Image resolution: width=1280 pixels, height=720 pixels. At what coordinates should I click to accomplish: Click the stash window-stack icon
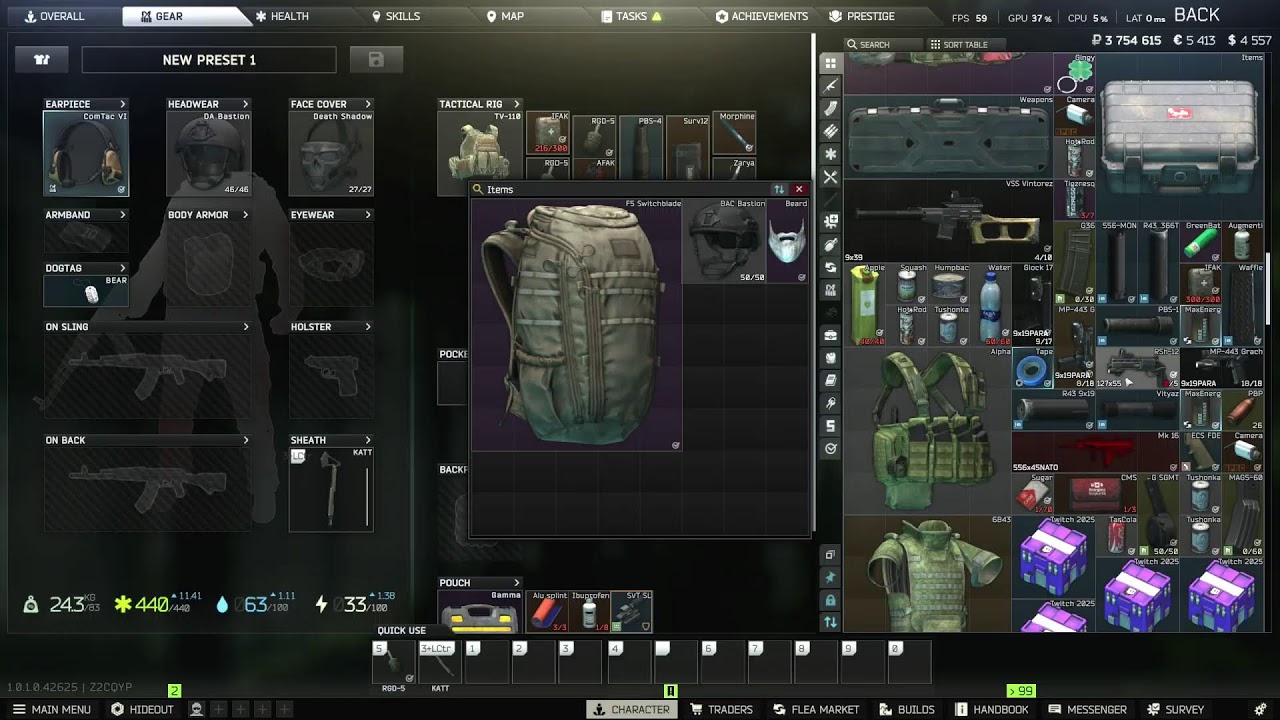[x=830, y=555]
